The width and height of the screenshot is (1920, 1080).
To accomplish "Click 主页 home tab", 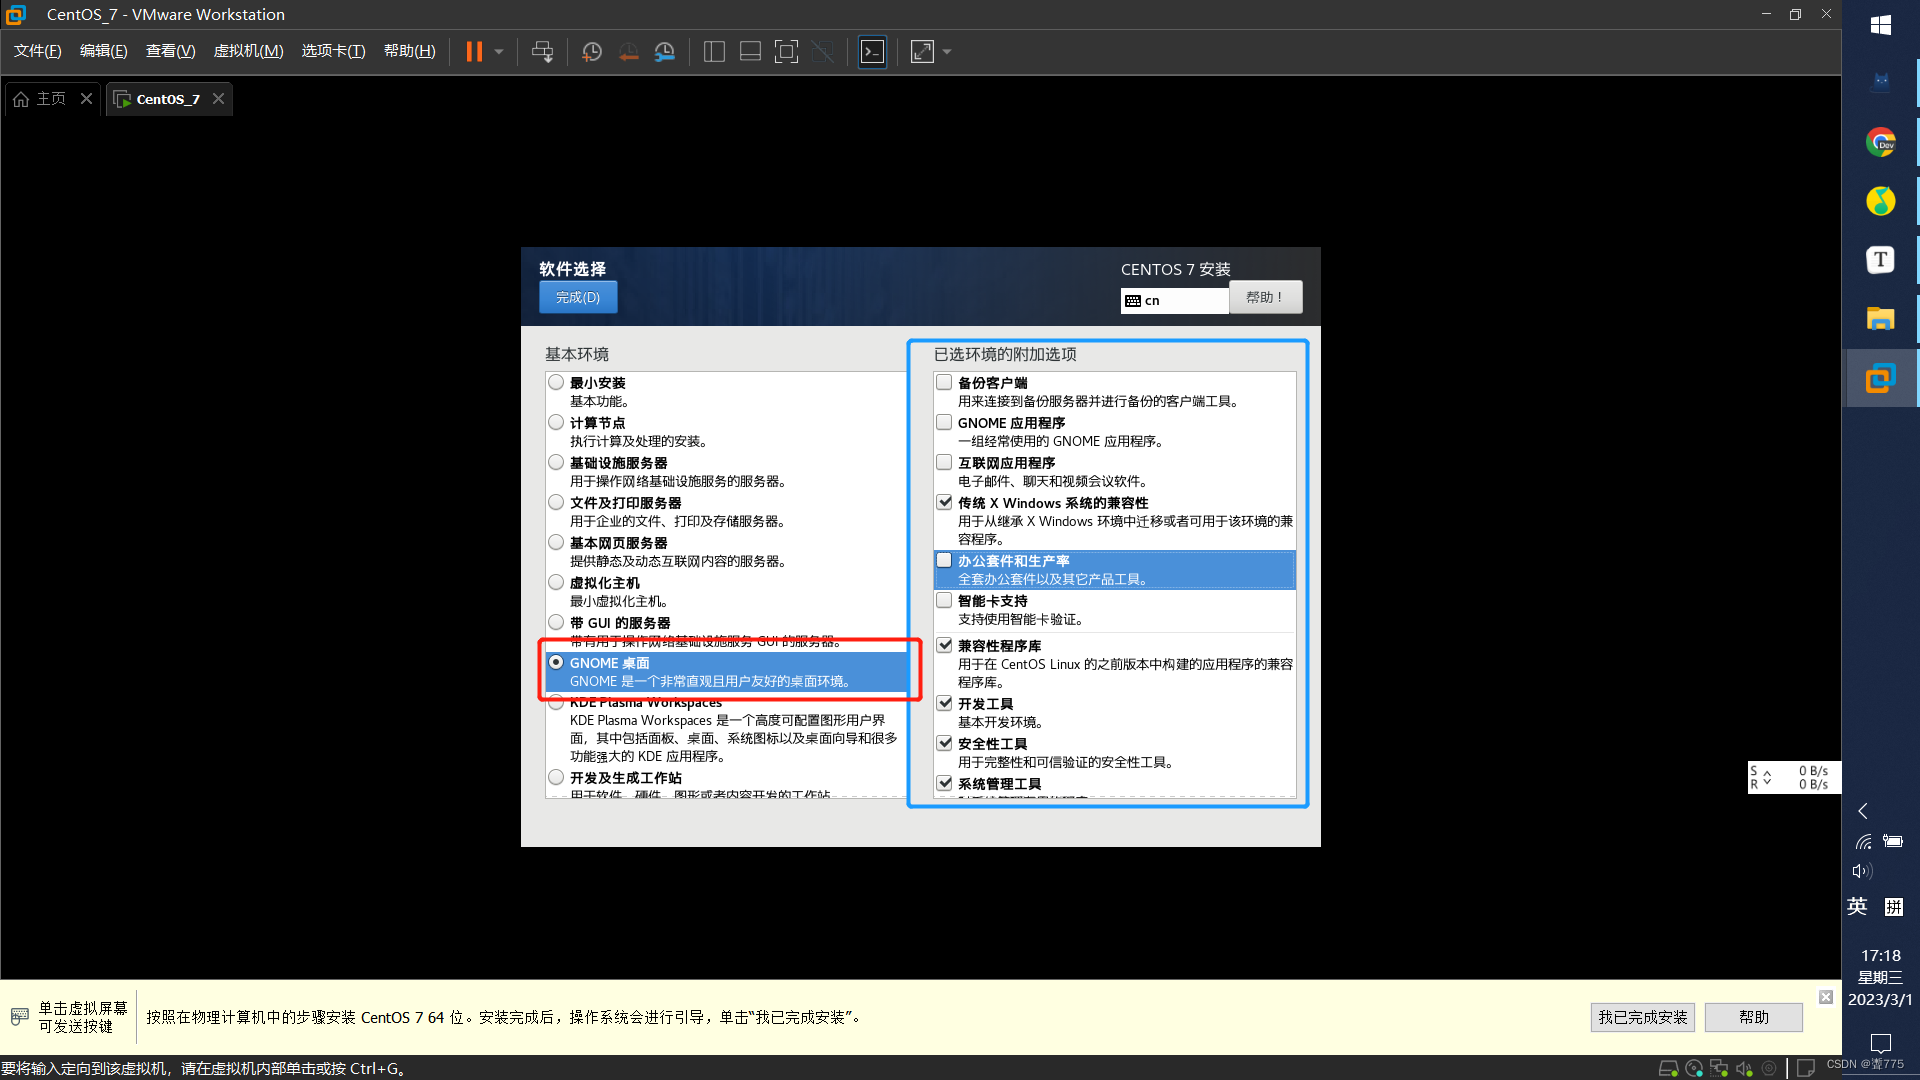I will (x=50, y=99).
